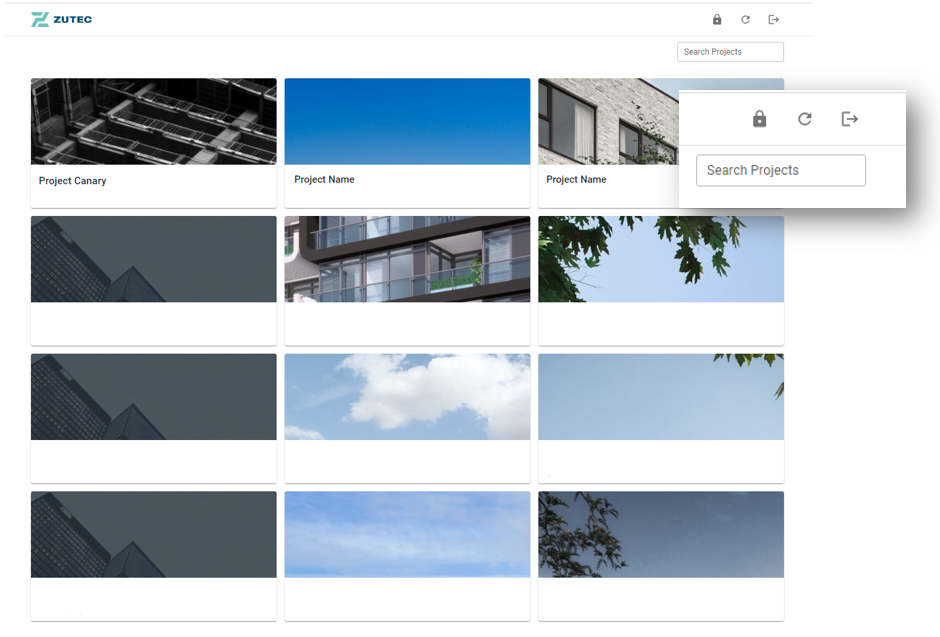The height and width of the screenshot is (637, 940).
Task: Open the white cloud project card
Action: 407,418
